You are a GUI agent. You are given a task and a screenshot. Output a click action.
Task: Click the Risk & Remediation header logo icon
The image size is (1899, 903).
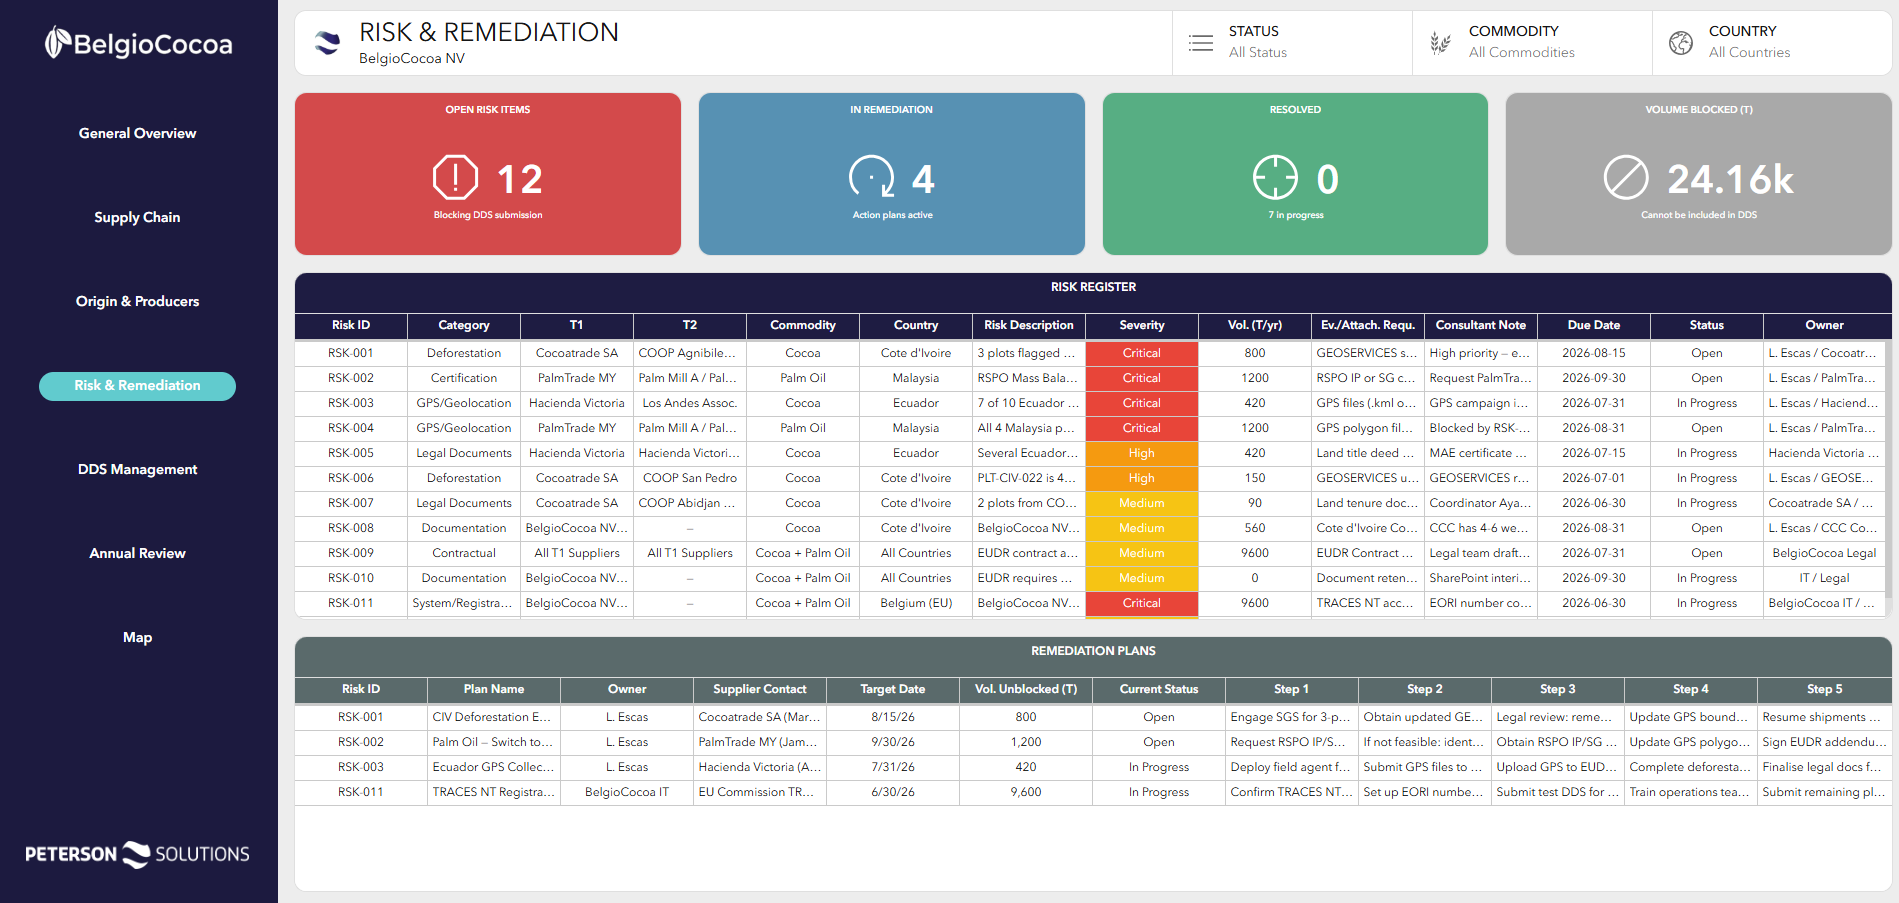327,43
